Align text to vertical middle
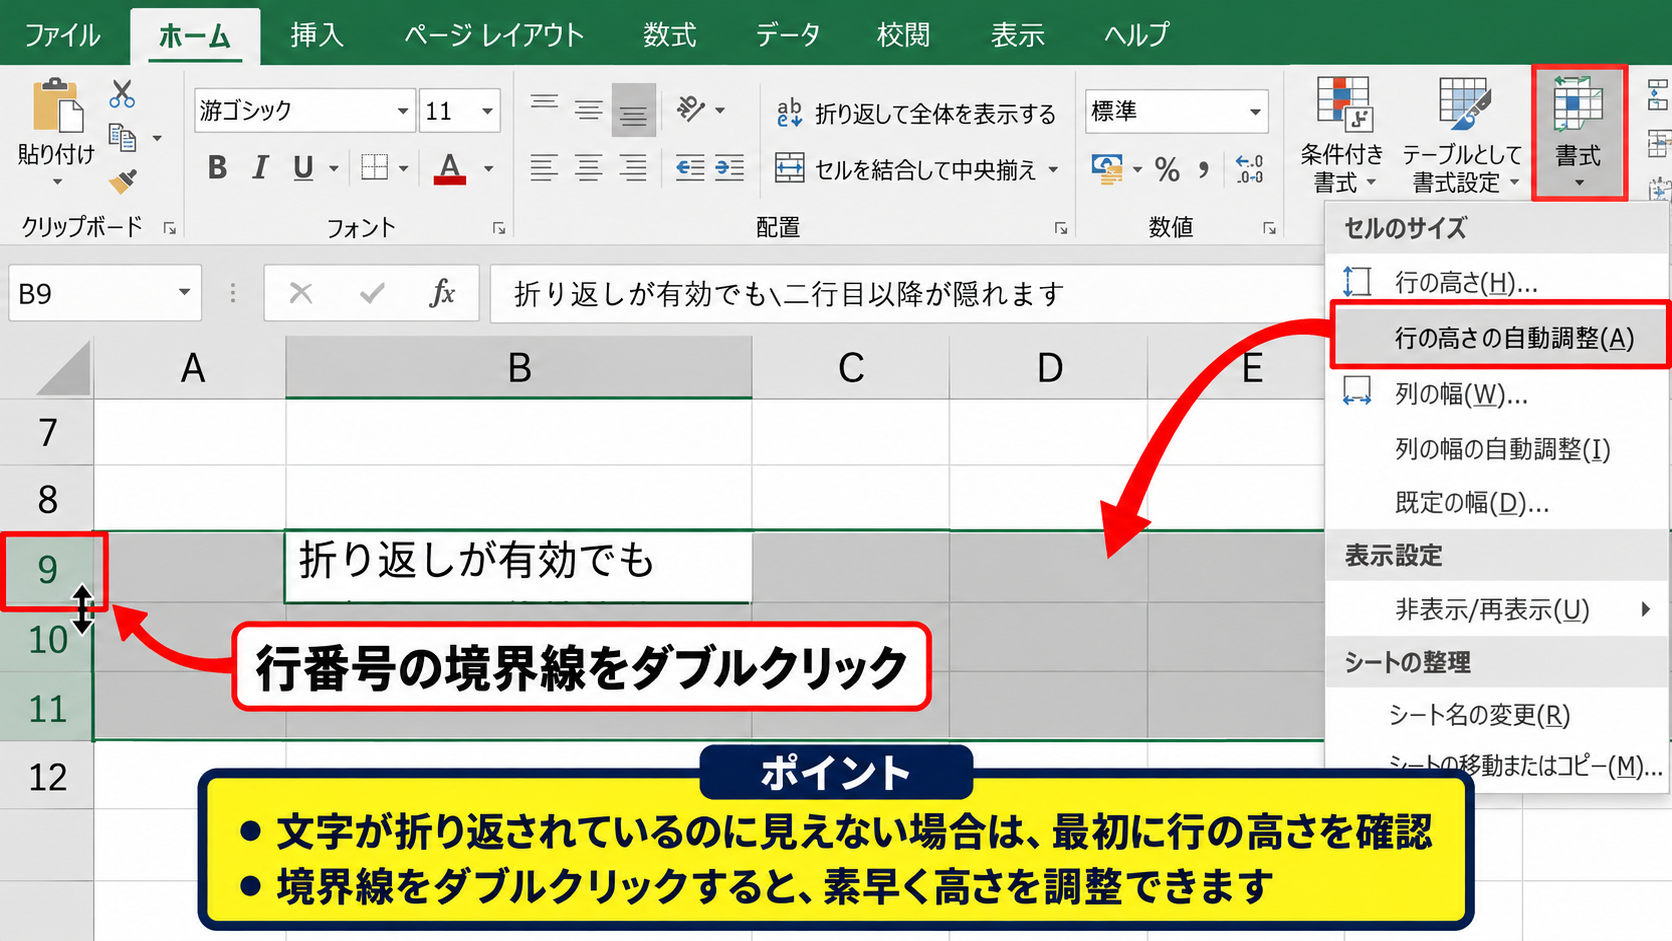The image size is (1672, 941). pyautogui.click(x=588, y=109)
